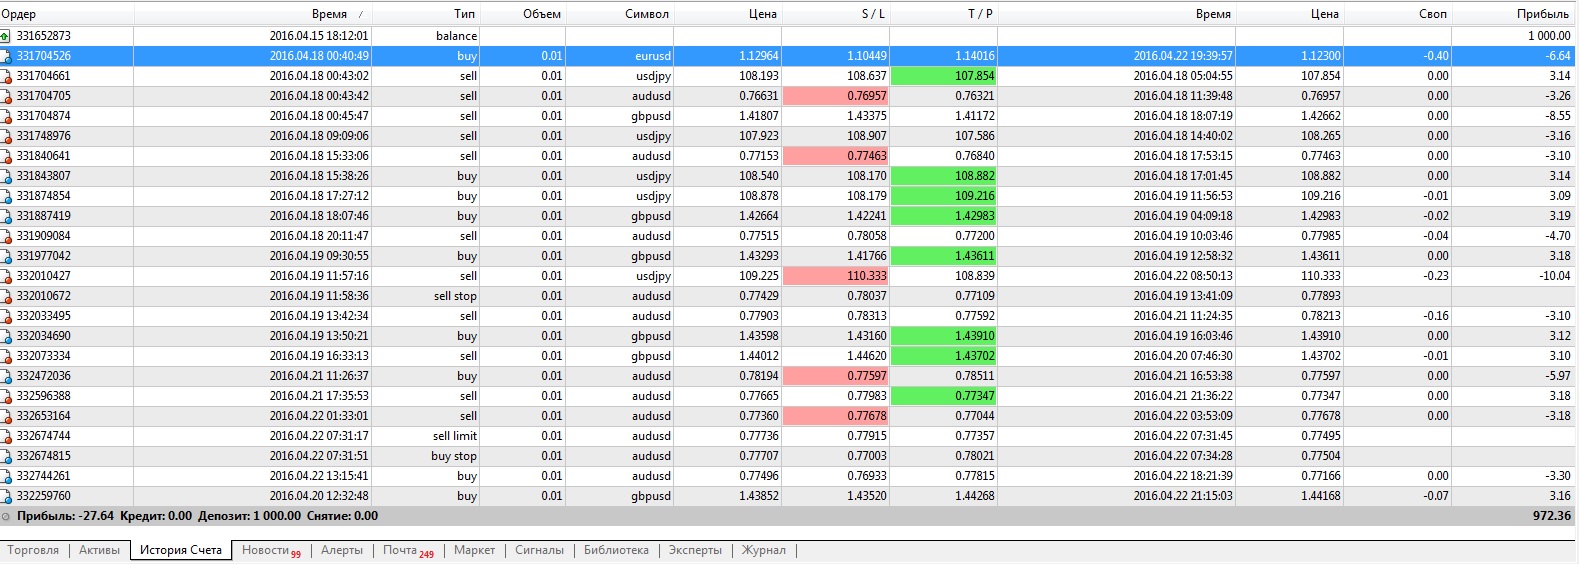Click the swap value -0.23
This screenshot has width=1579, height=564.
(1436, 276)
